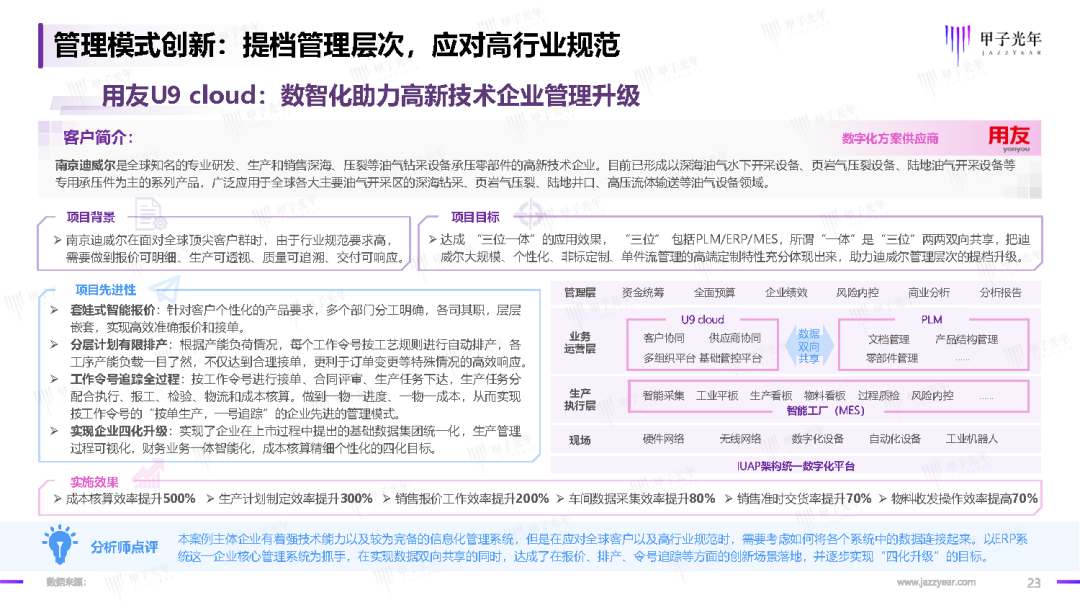Click the 管理模式创新 slide title

(x=337, y=45)
